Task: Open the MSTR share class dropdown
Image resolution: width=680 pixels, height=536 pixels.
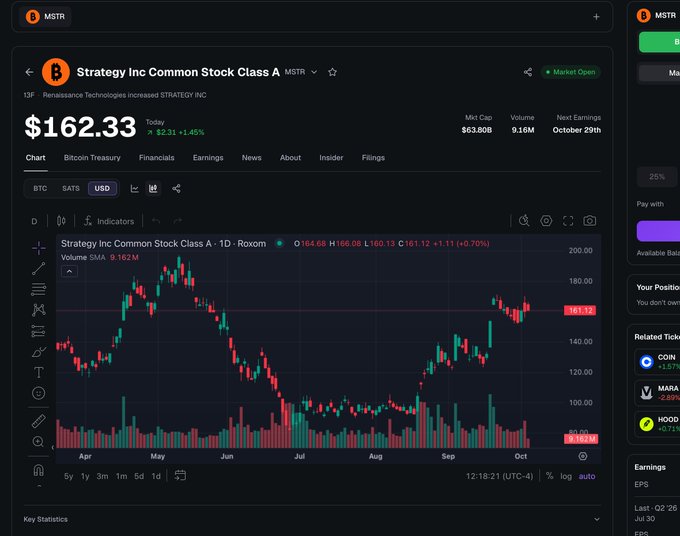Action: (x=314, y=72)
